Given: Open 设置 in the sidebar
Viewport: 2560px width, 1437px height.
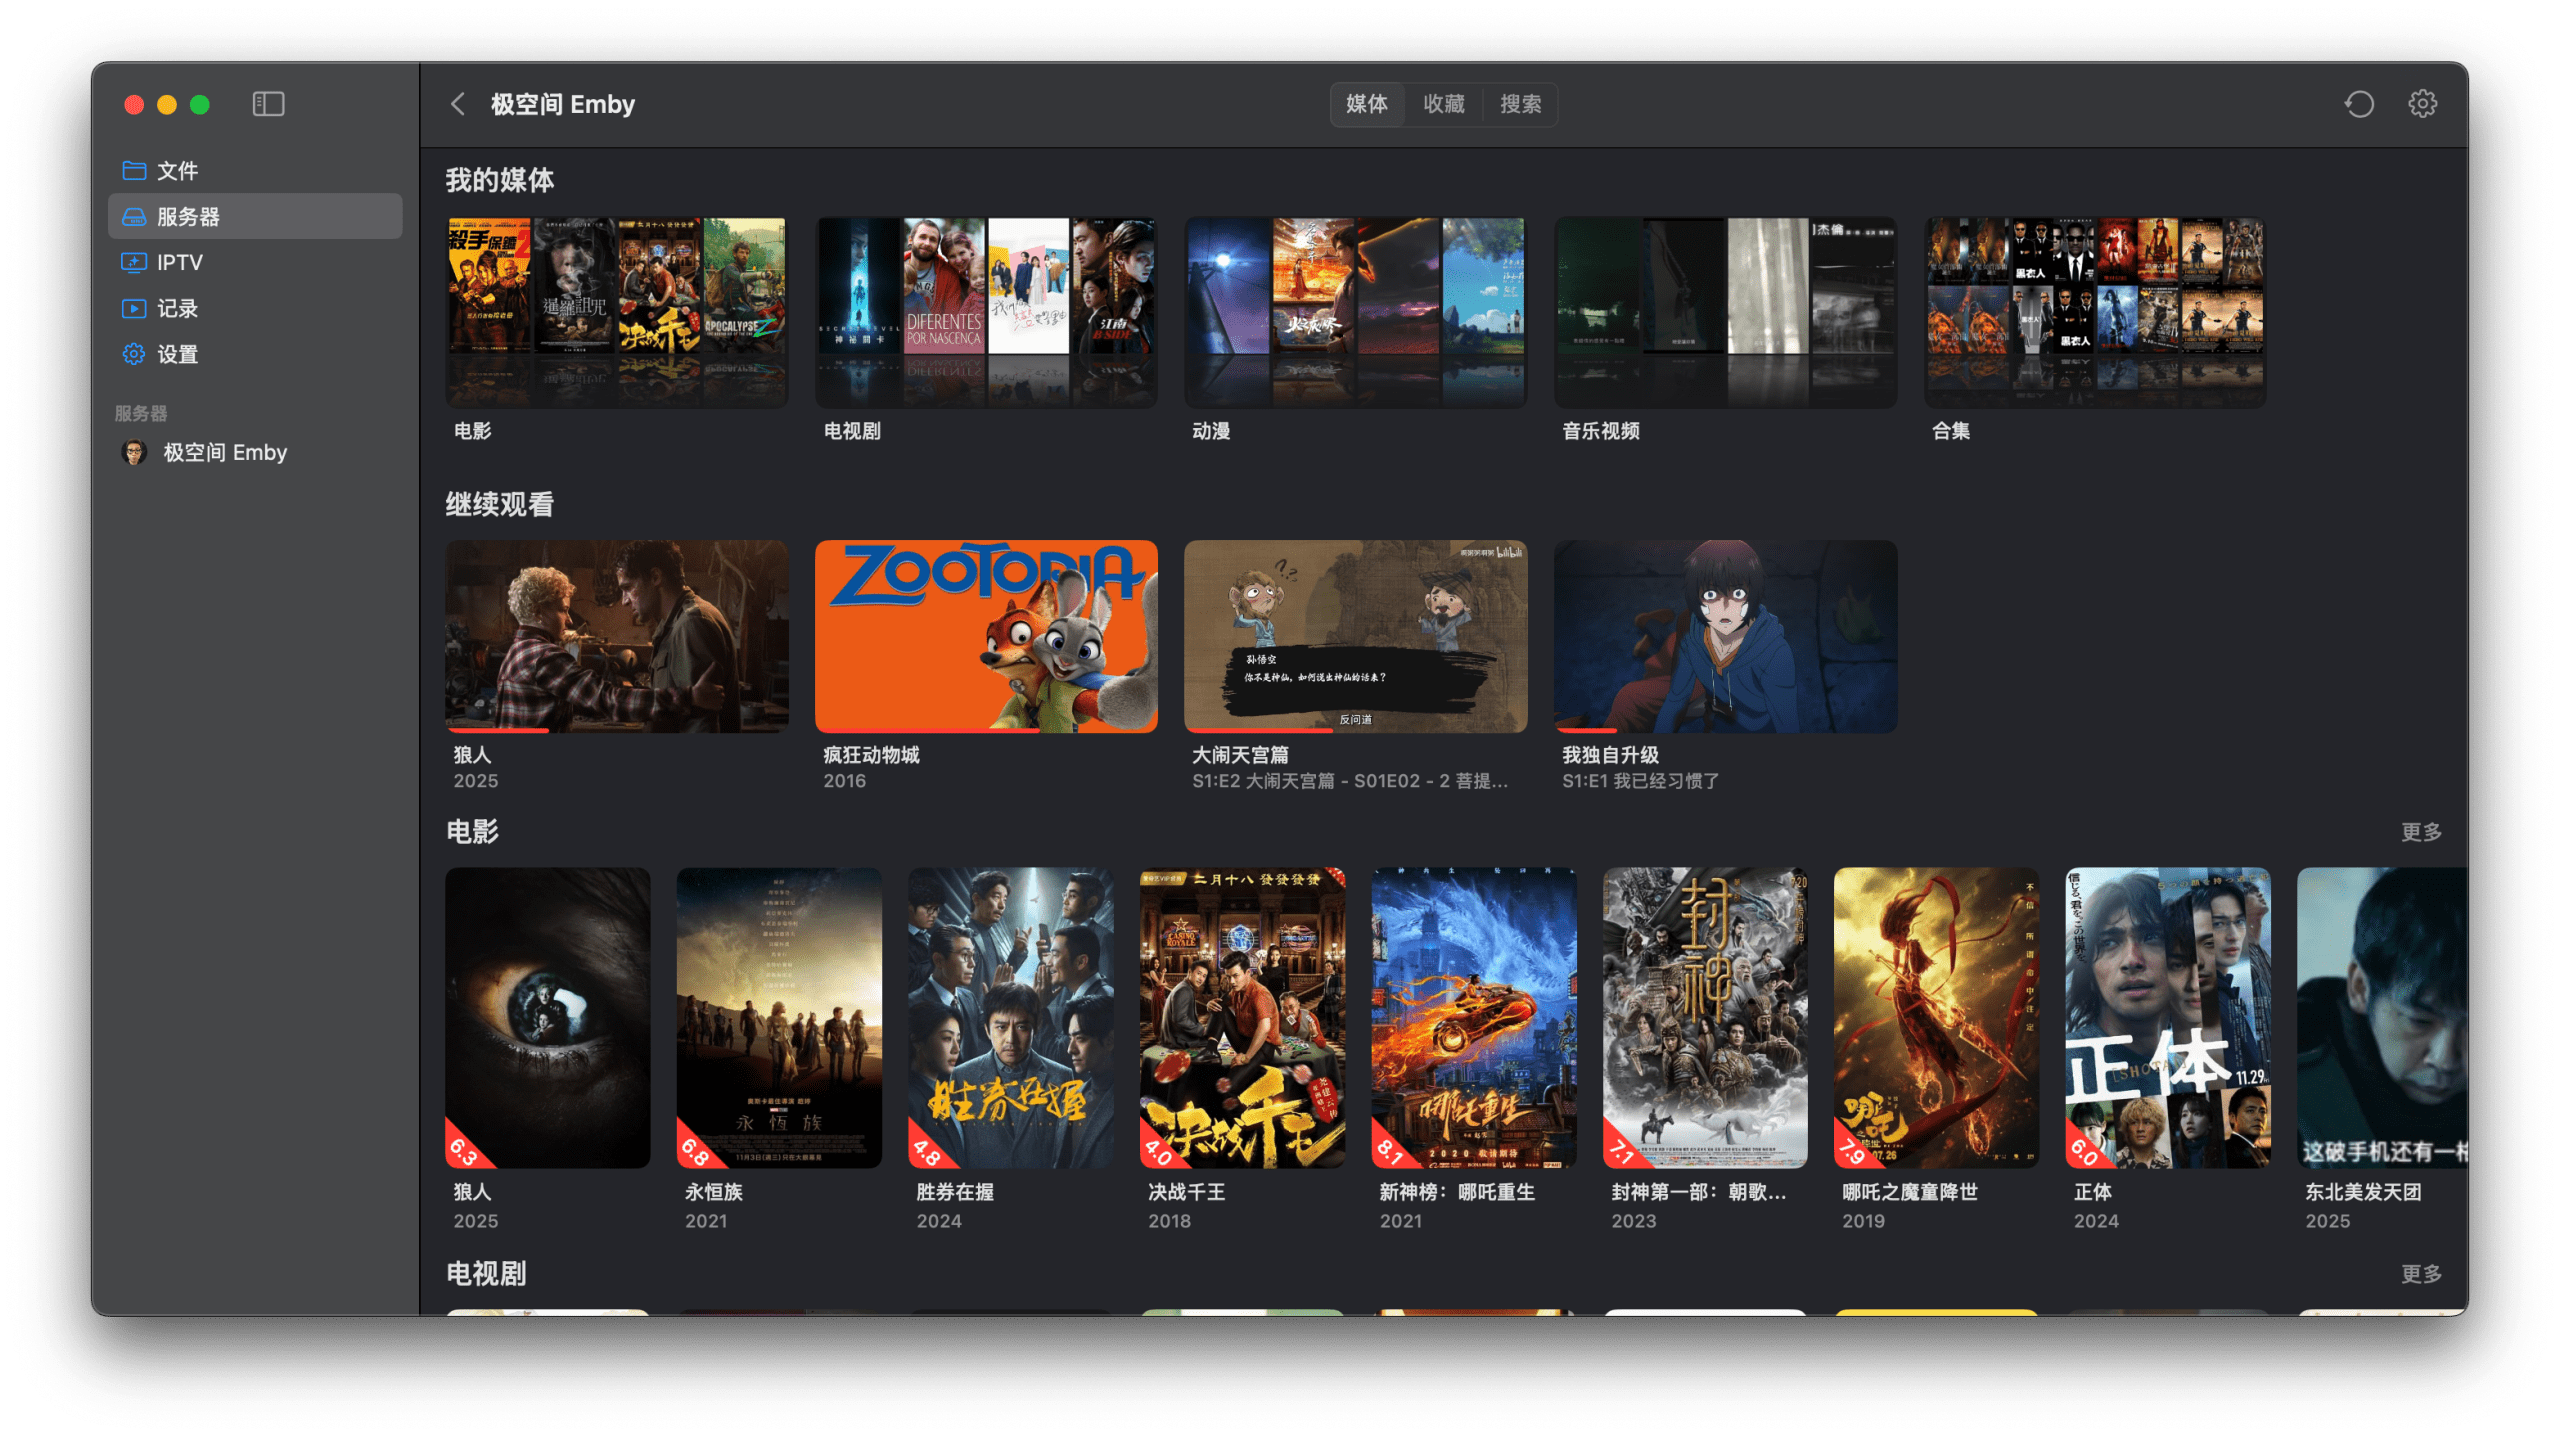Looking at the screenshot, I should 255,354.
